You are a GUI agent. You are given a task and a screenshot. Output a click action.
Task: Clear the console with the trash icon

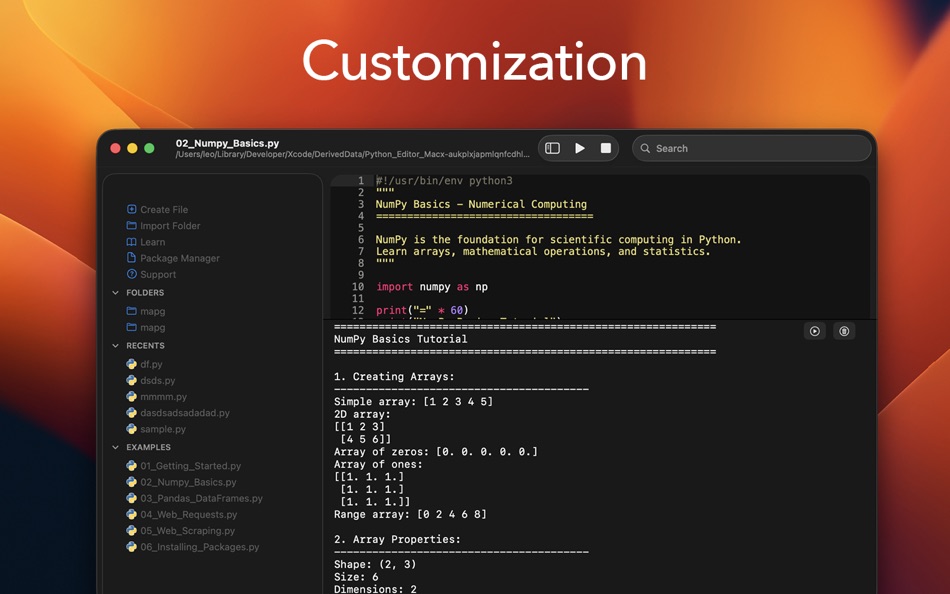point(843,331)
